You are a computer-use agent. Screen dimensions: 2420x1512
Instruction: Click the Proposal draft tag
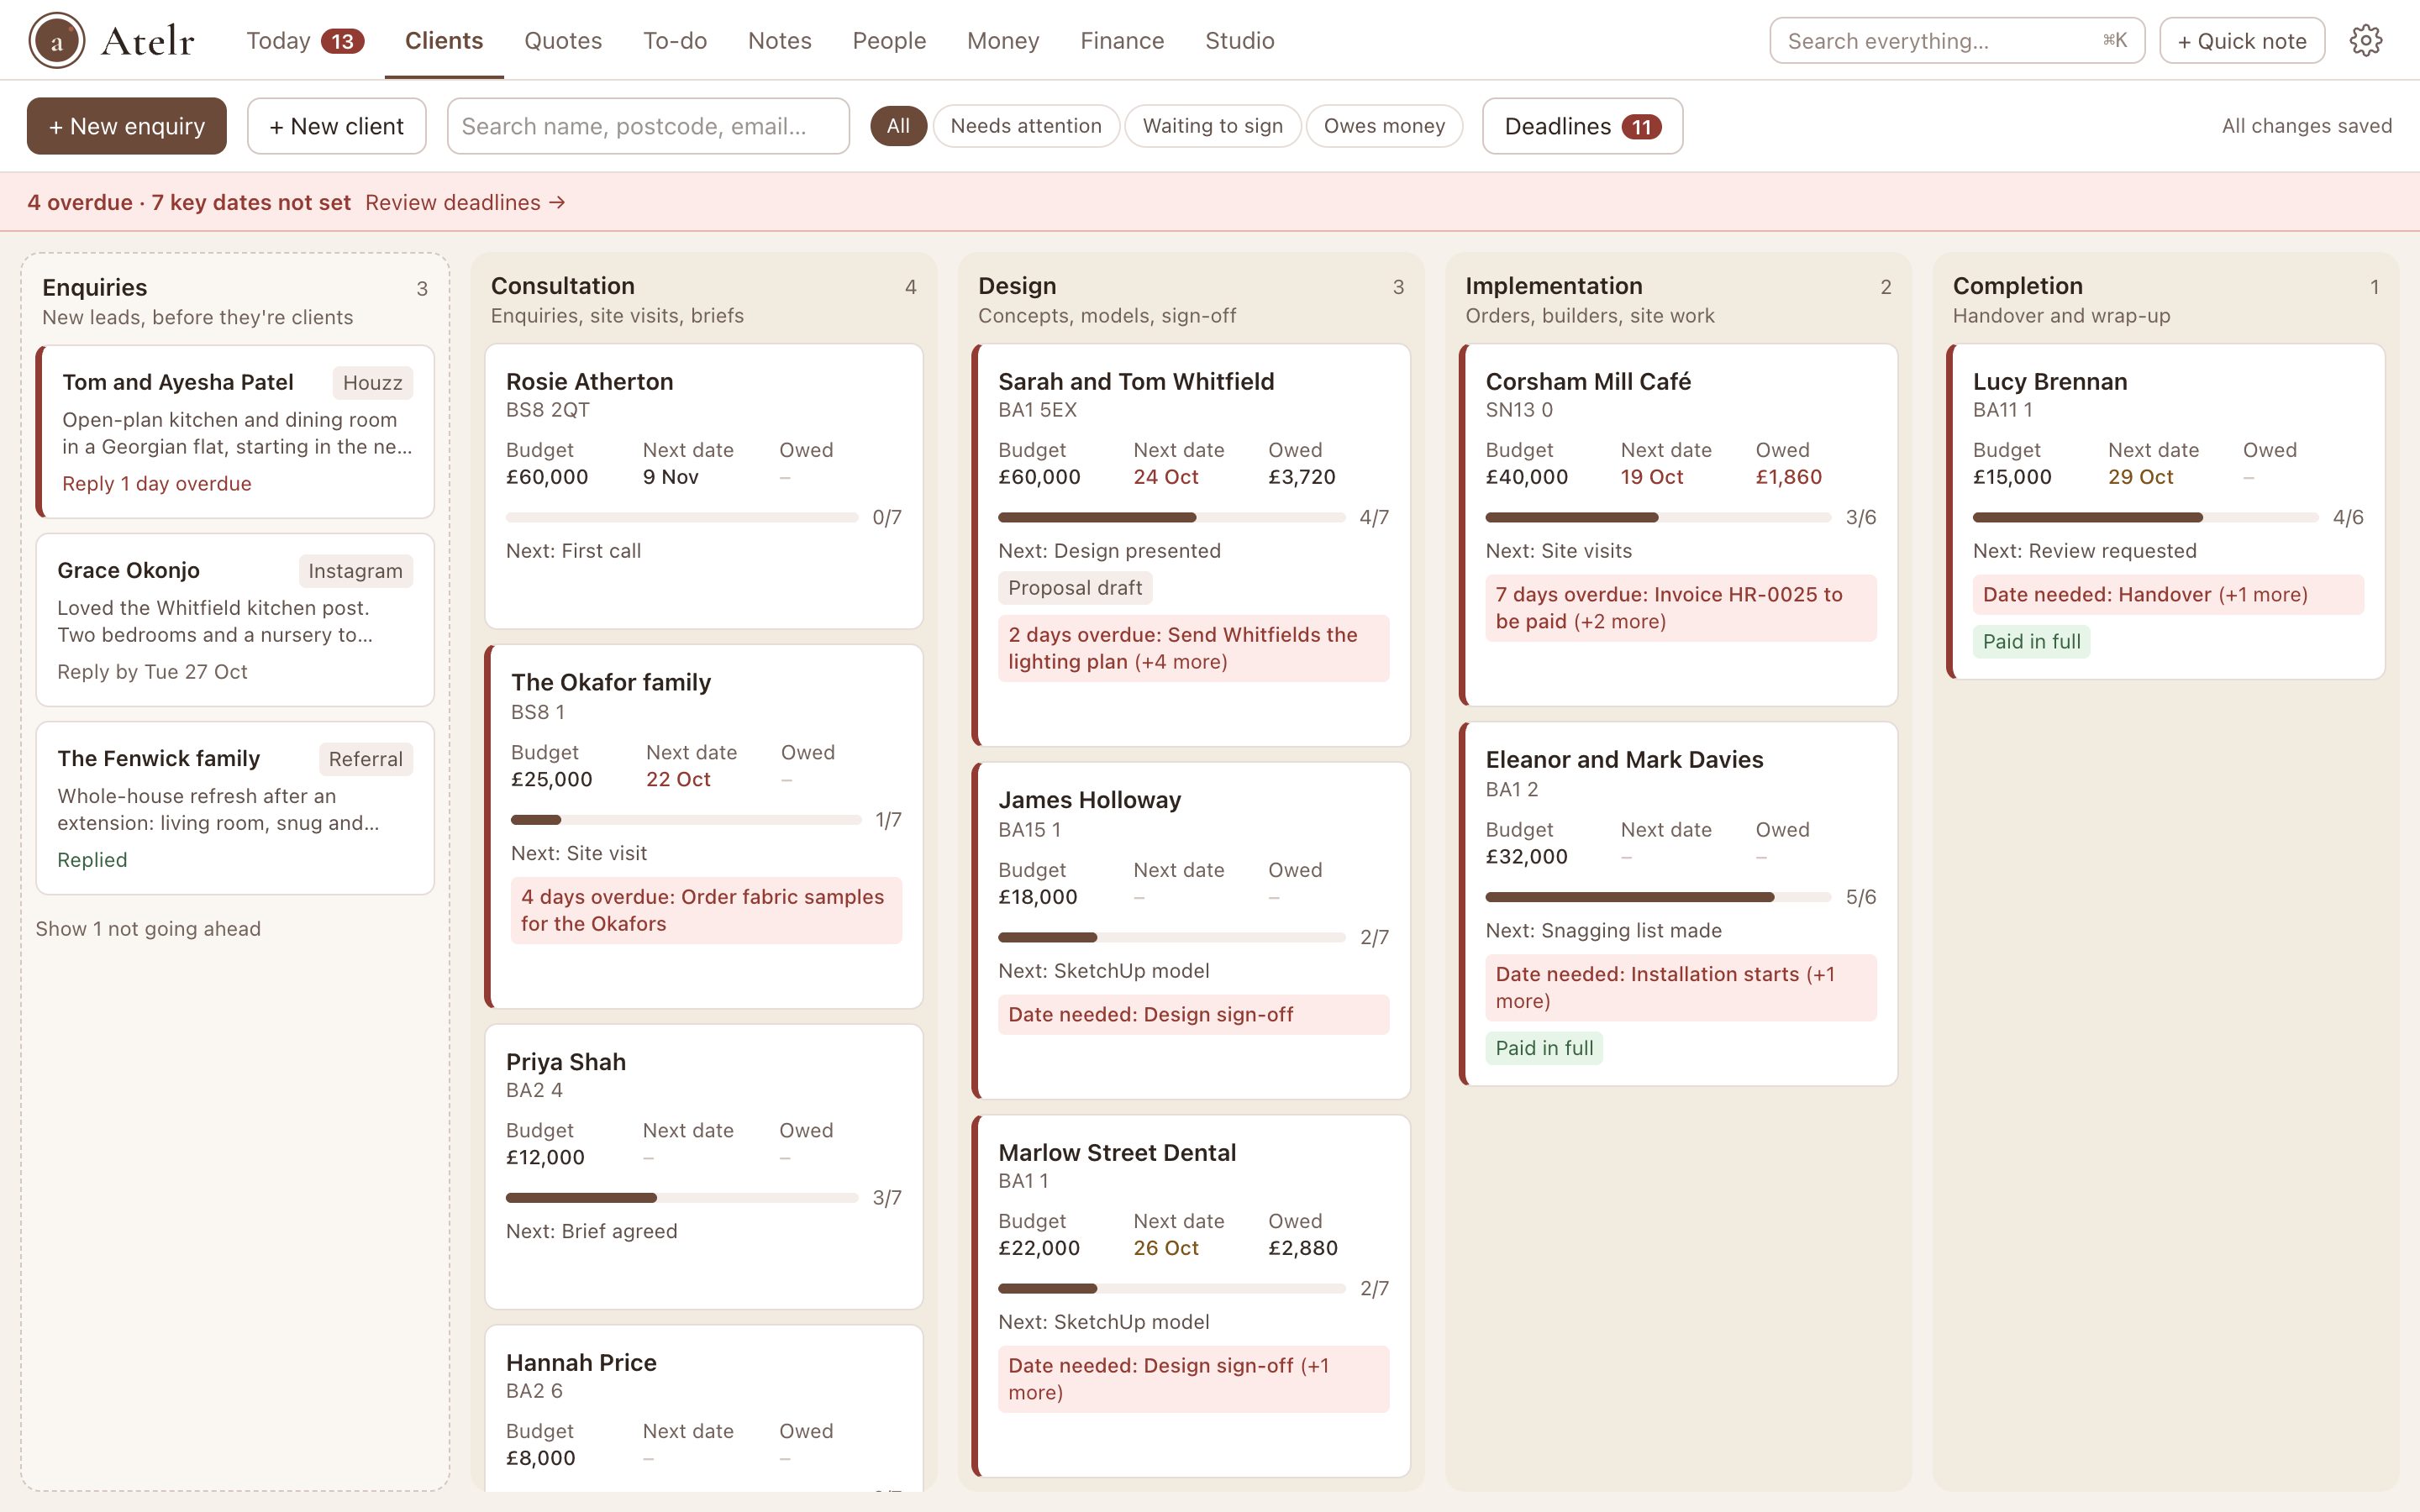coord(1075,588)
